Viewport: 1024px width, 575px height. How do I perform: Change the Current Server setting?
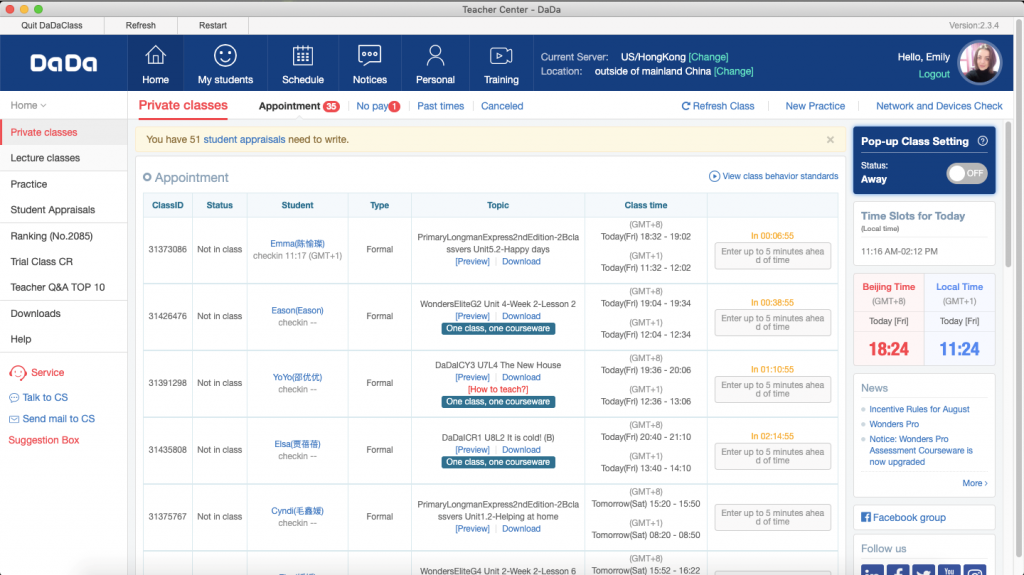[x=708, y=57]
